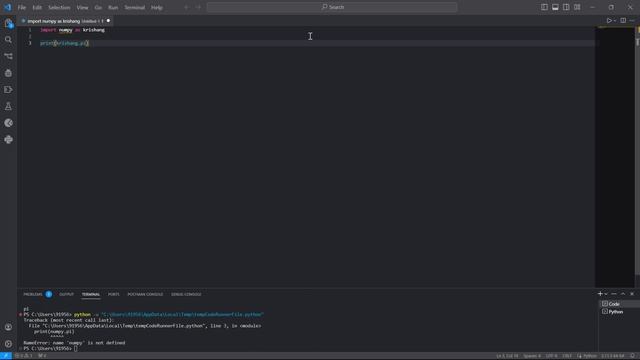The height and width of the screenshot is (360, 640).
Task: Open Source Control view in activity bar
Action: coord(8,56)
